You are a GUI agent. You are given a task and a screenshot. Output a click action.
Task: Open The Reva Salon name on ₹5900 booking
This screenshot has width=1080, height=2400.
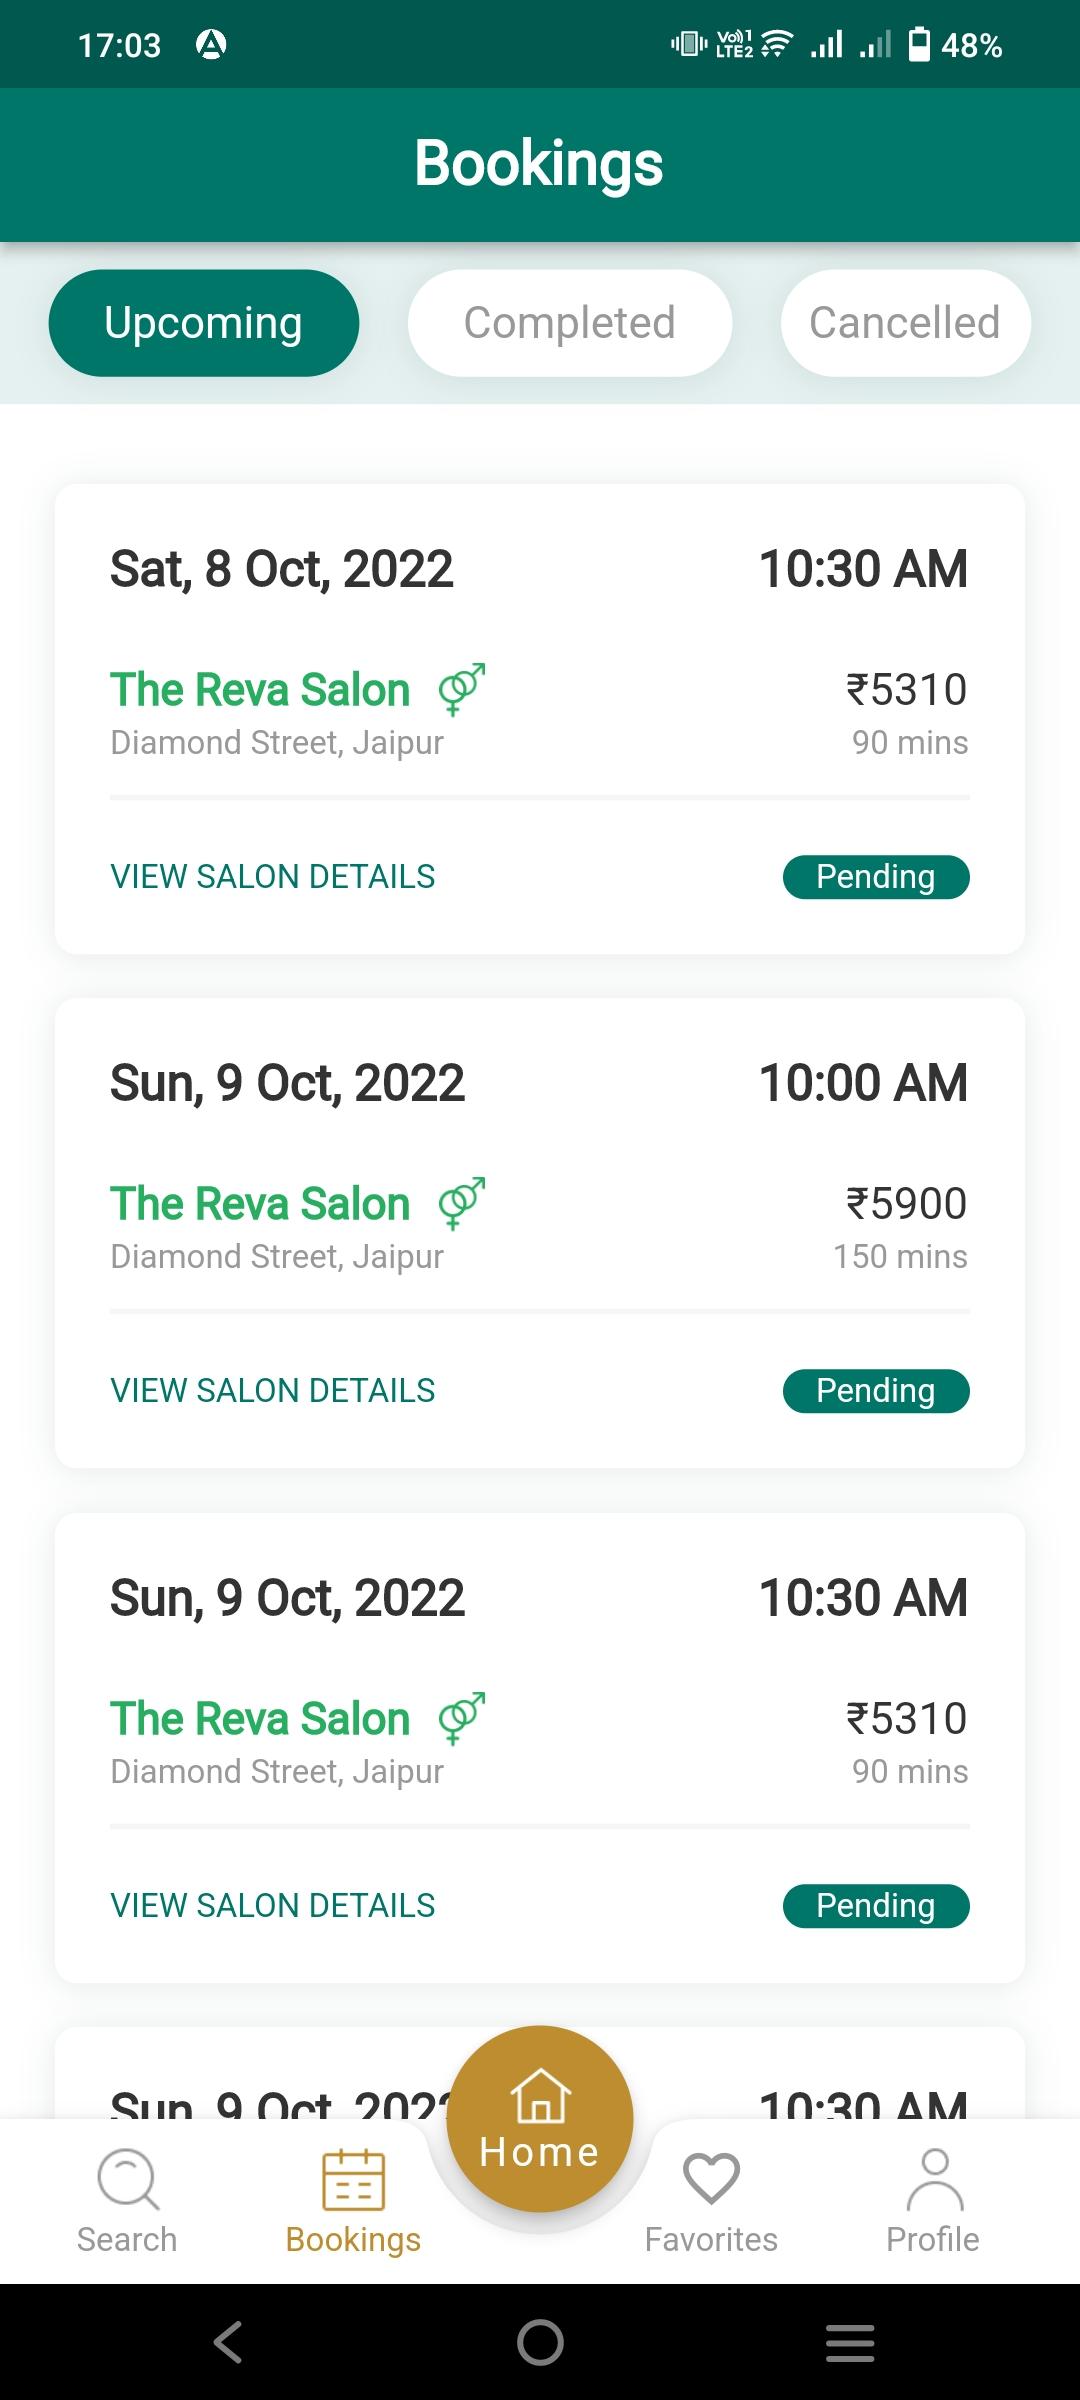260,1203
